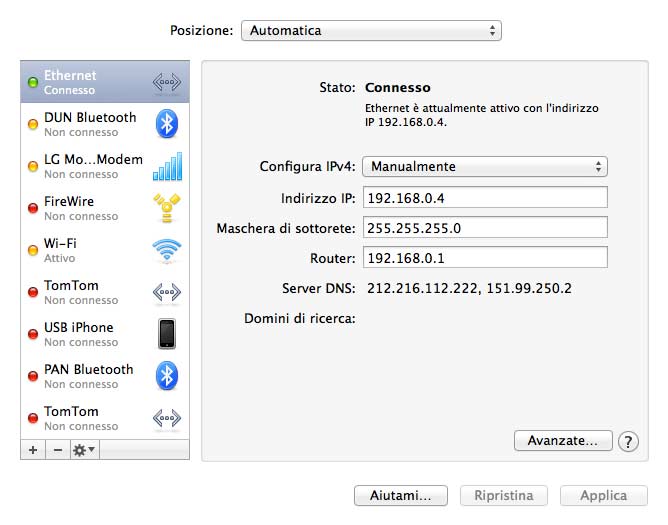This screenshot has width=668, height=525.
Task: Open the gear action menu
Action: point(84,450)
